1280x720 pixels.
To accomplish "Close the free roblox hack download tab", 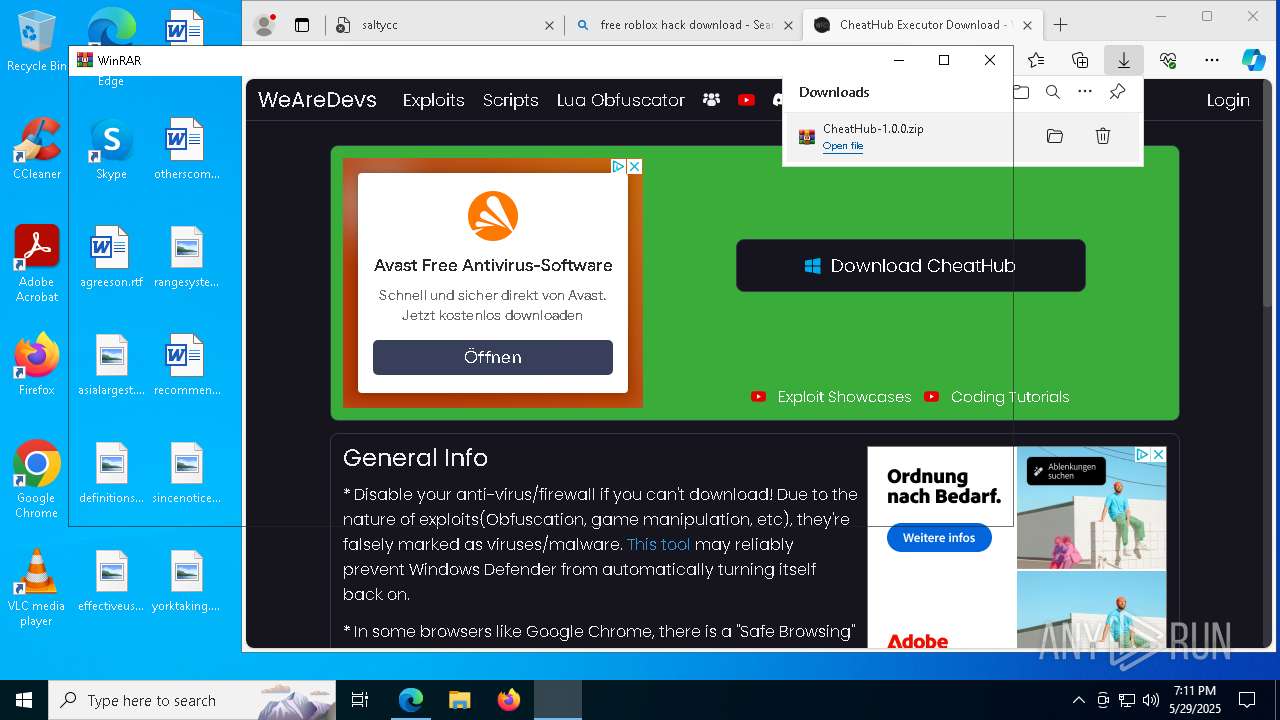I will click(x=788, y=25).
